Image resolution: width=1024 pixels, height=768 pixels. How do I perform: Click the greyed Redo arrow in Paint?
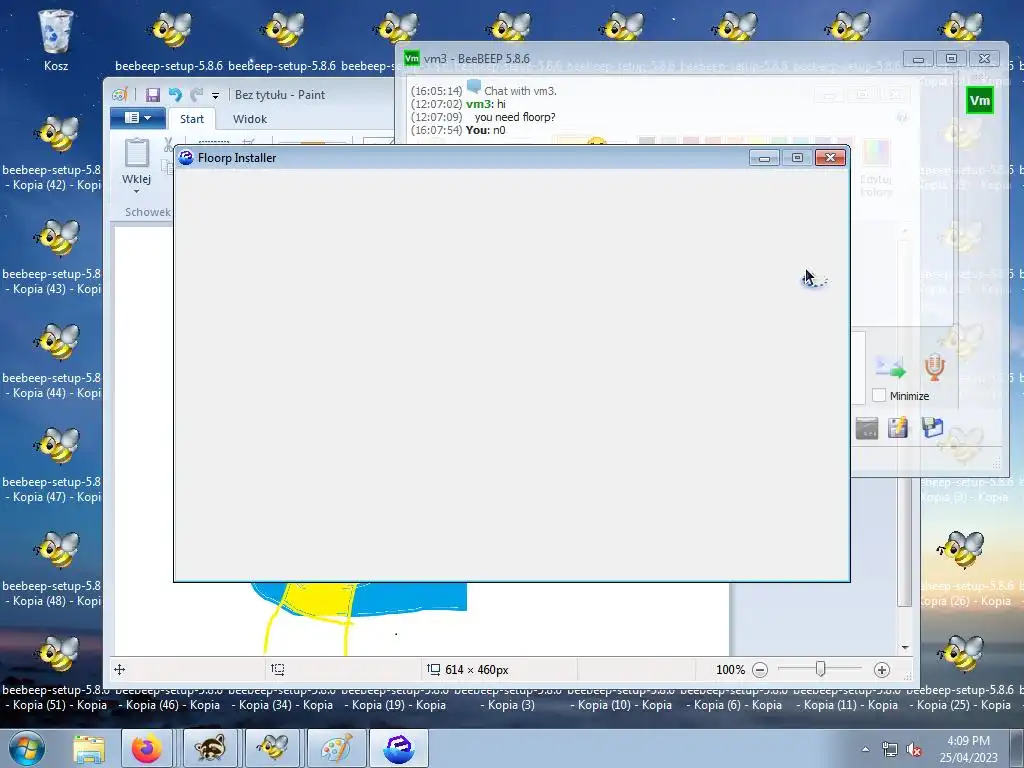(x=197, y=95)
